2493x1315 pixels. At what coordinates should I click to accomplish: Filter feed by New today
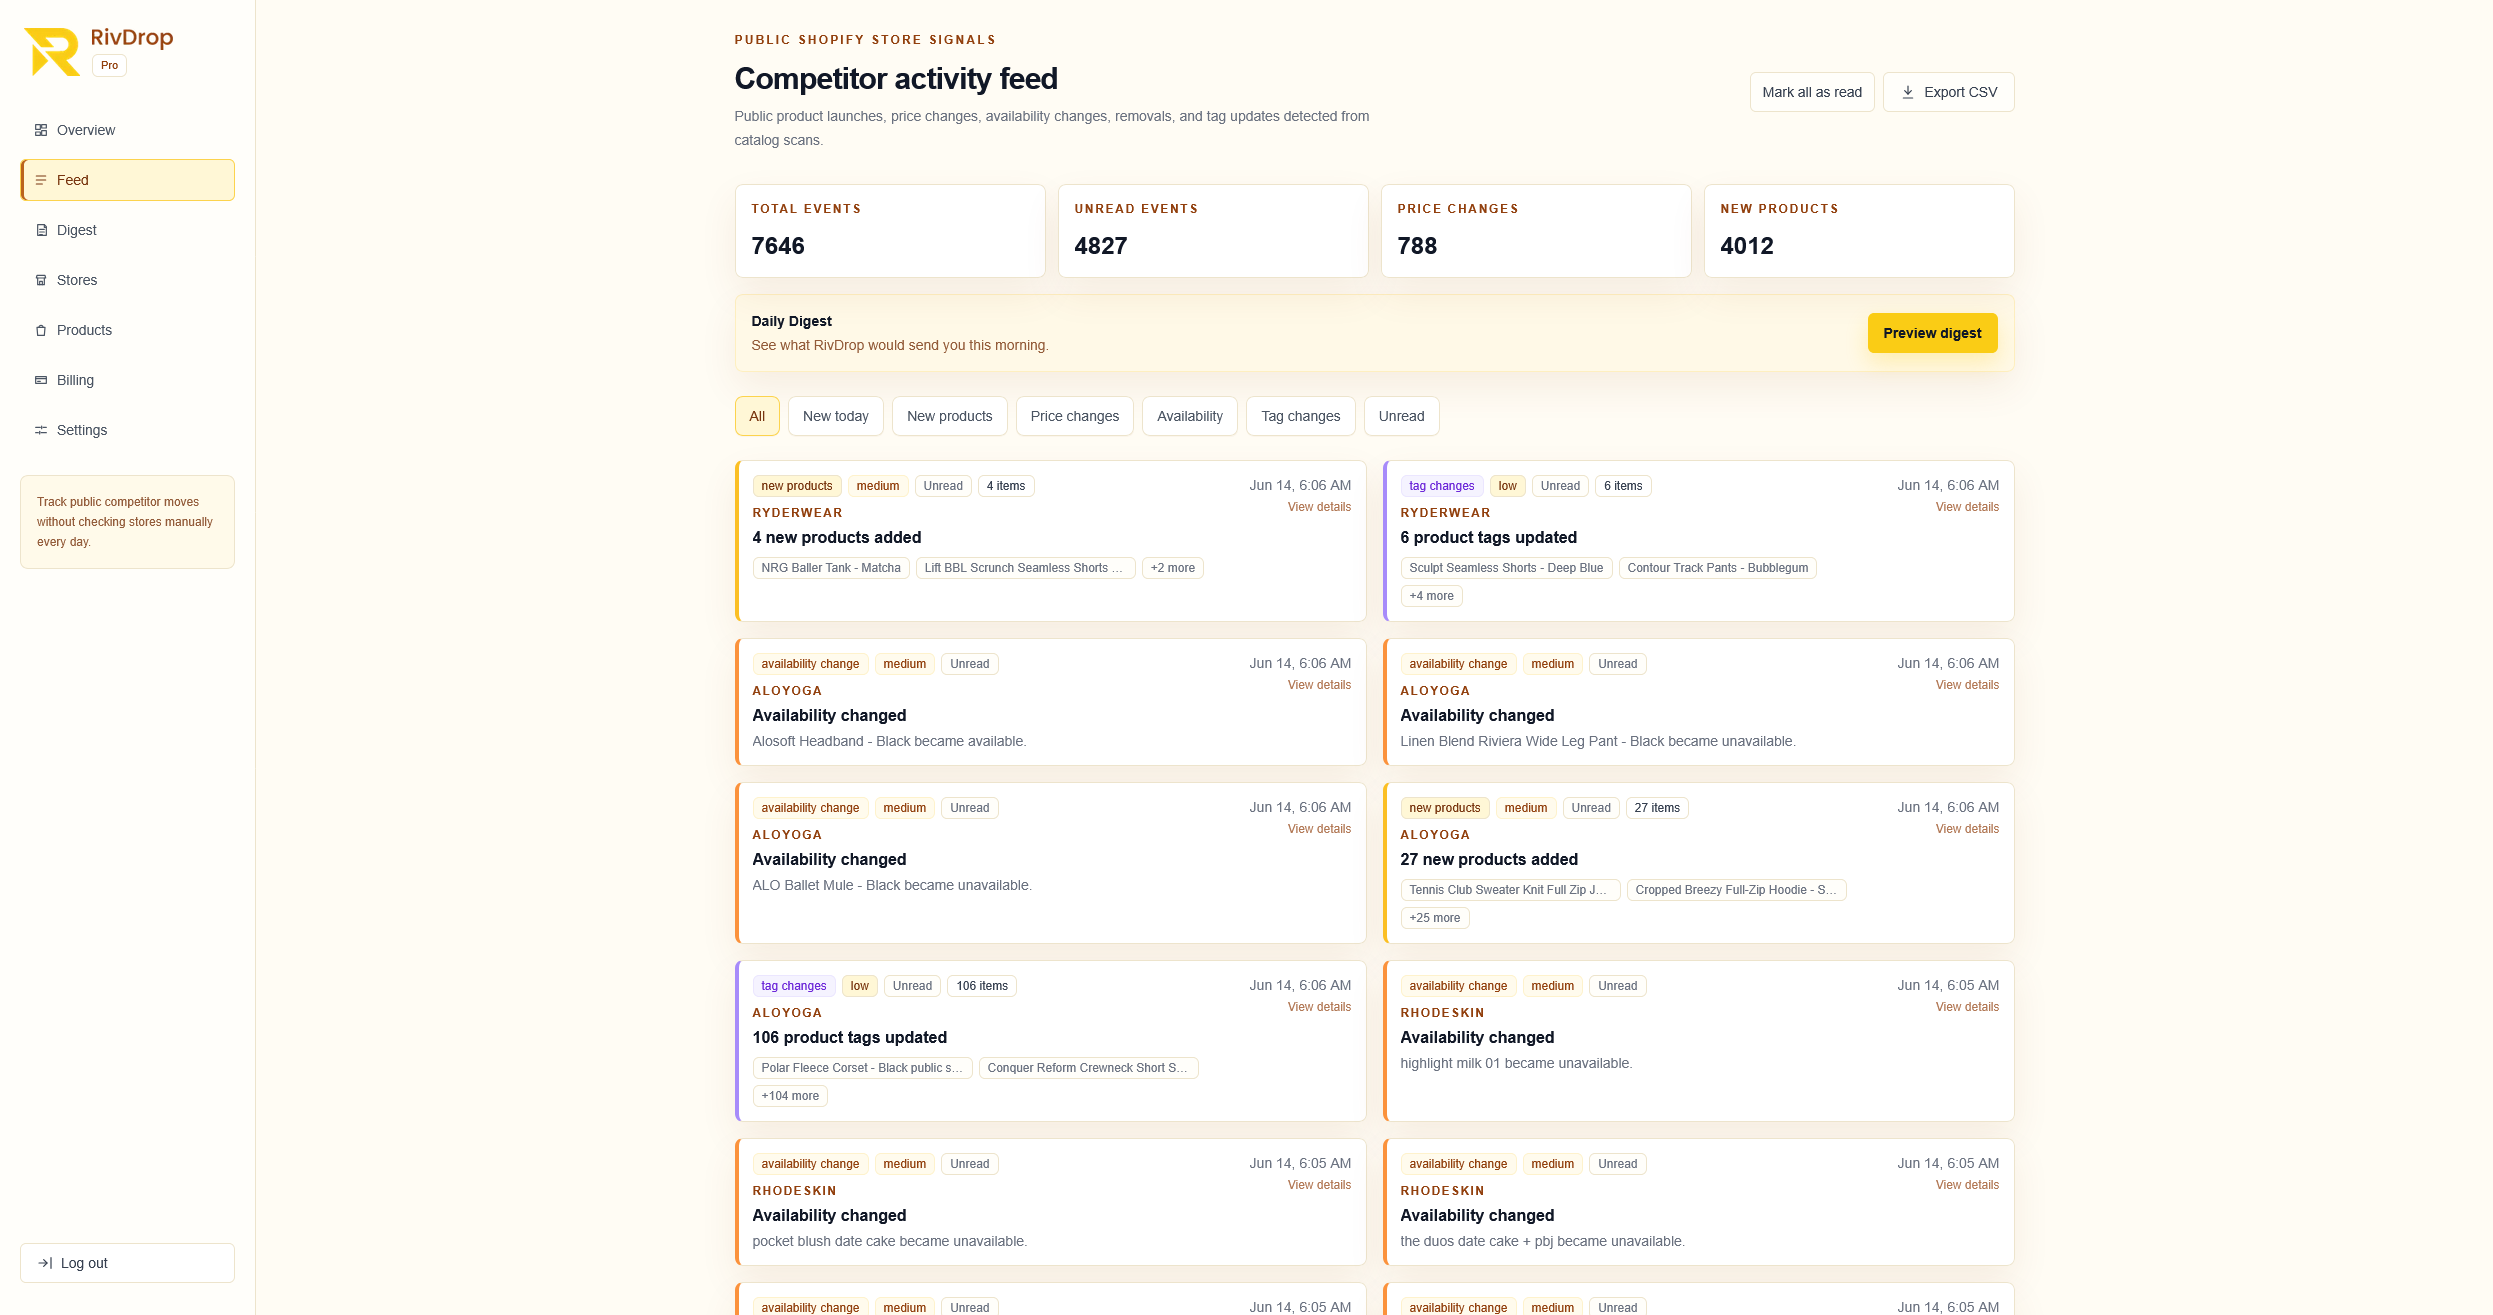(x=836, y=416)
